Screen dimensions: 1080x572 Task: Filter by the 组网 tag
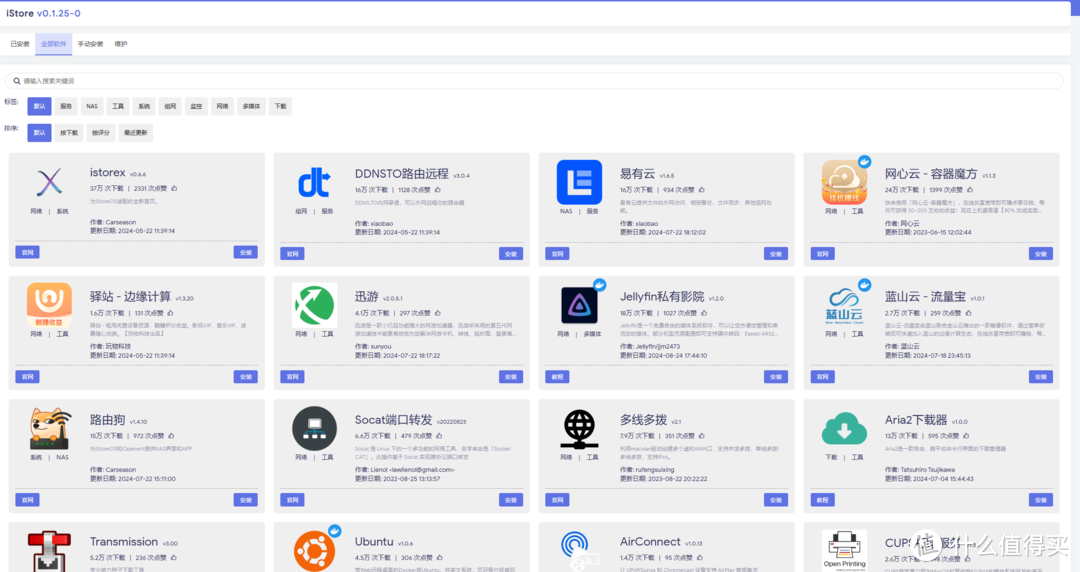click(170, 106)
